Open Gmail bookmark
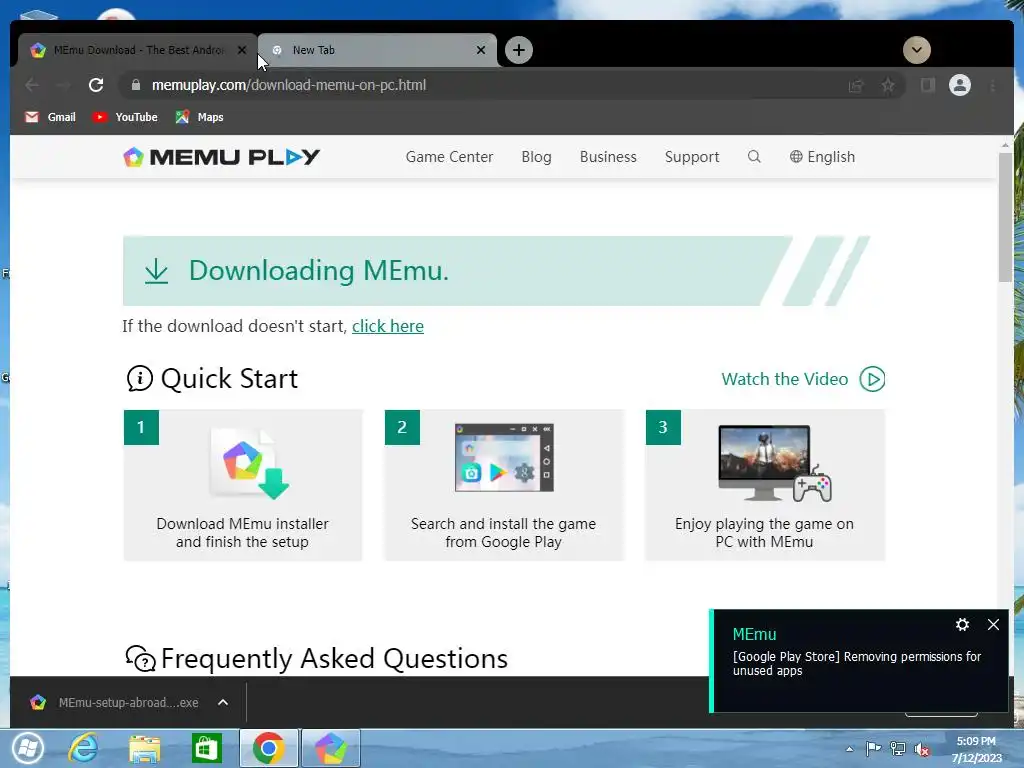The height and width of the screenshot is (768, 1024). point(50,117)
